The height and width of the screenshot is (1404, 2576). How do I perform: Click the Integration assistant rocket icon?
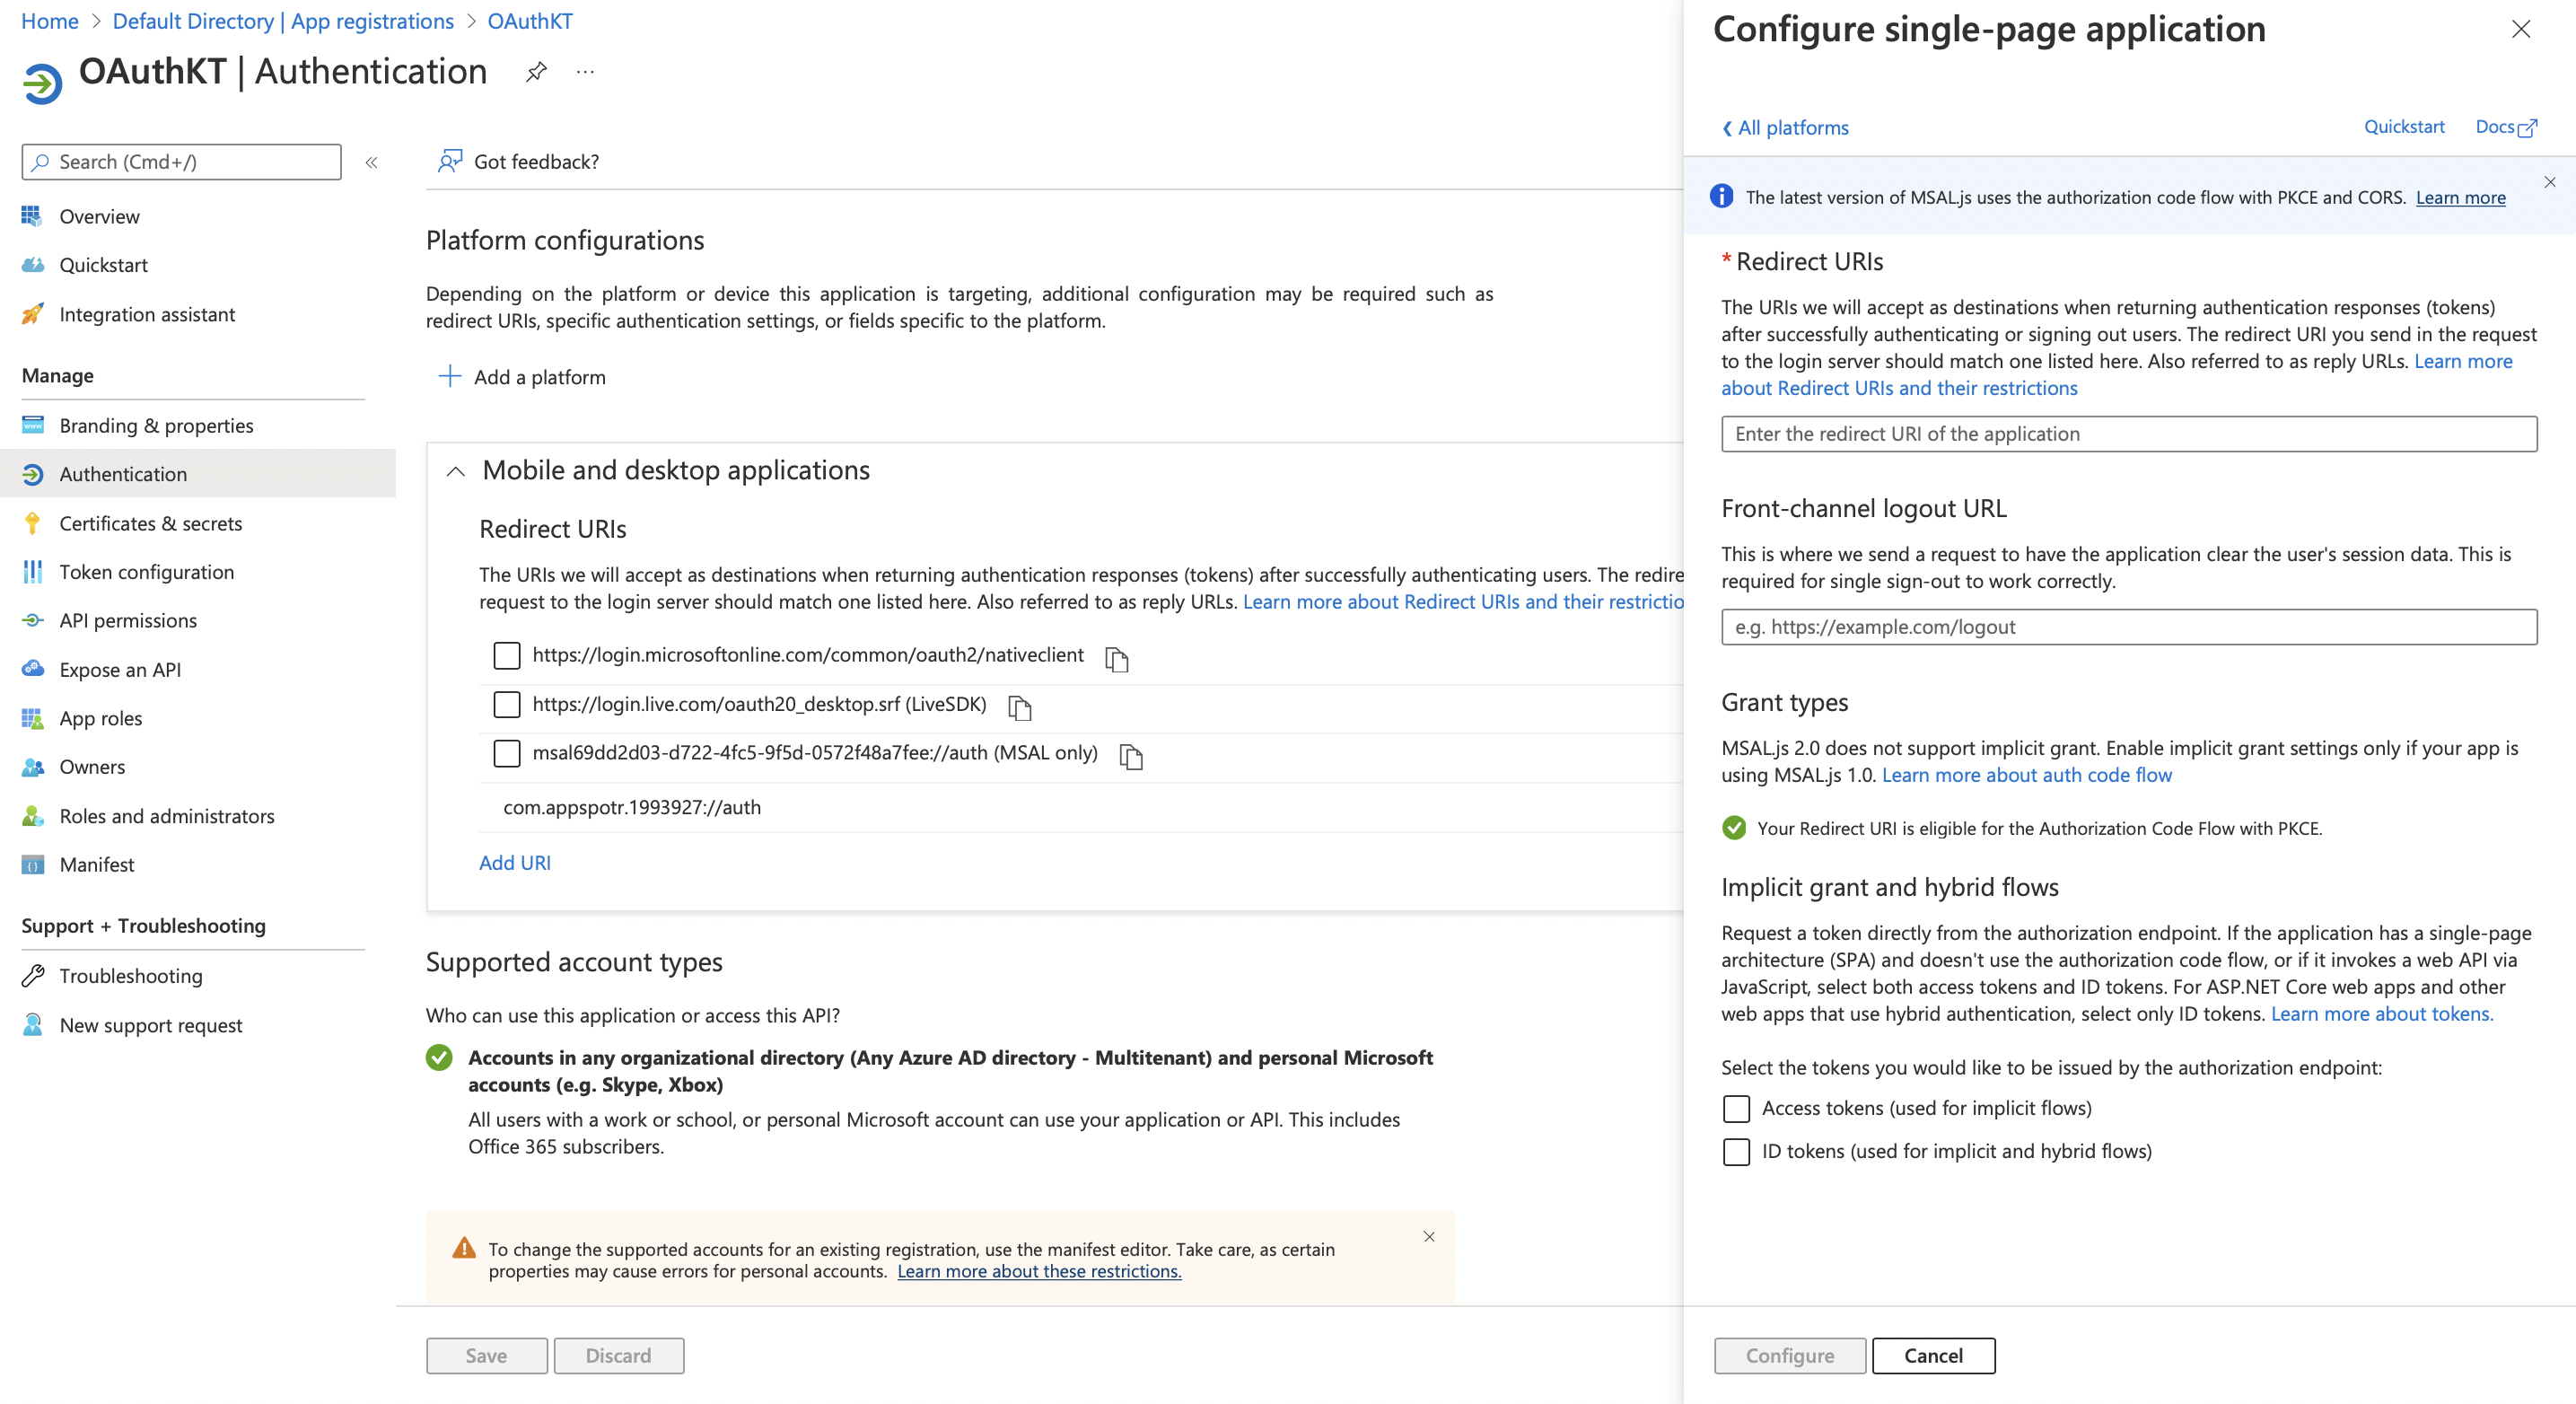coord(32,314)
